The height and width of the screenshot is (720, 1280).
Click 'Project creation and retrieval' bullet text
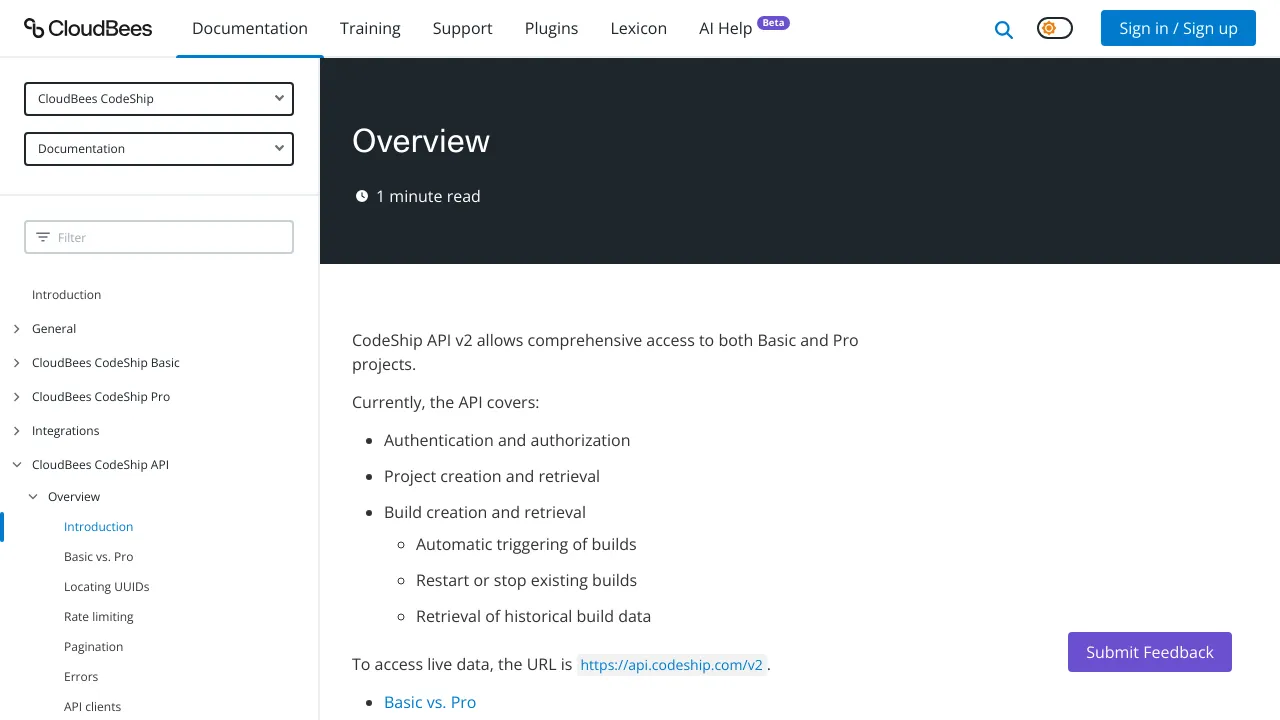(x=492, y=477)
